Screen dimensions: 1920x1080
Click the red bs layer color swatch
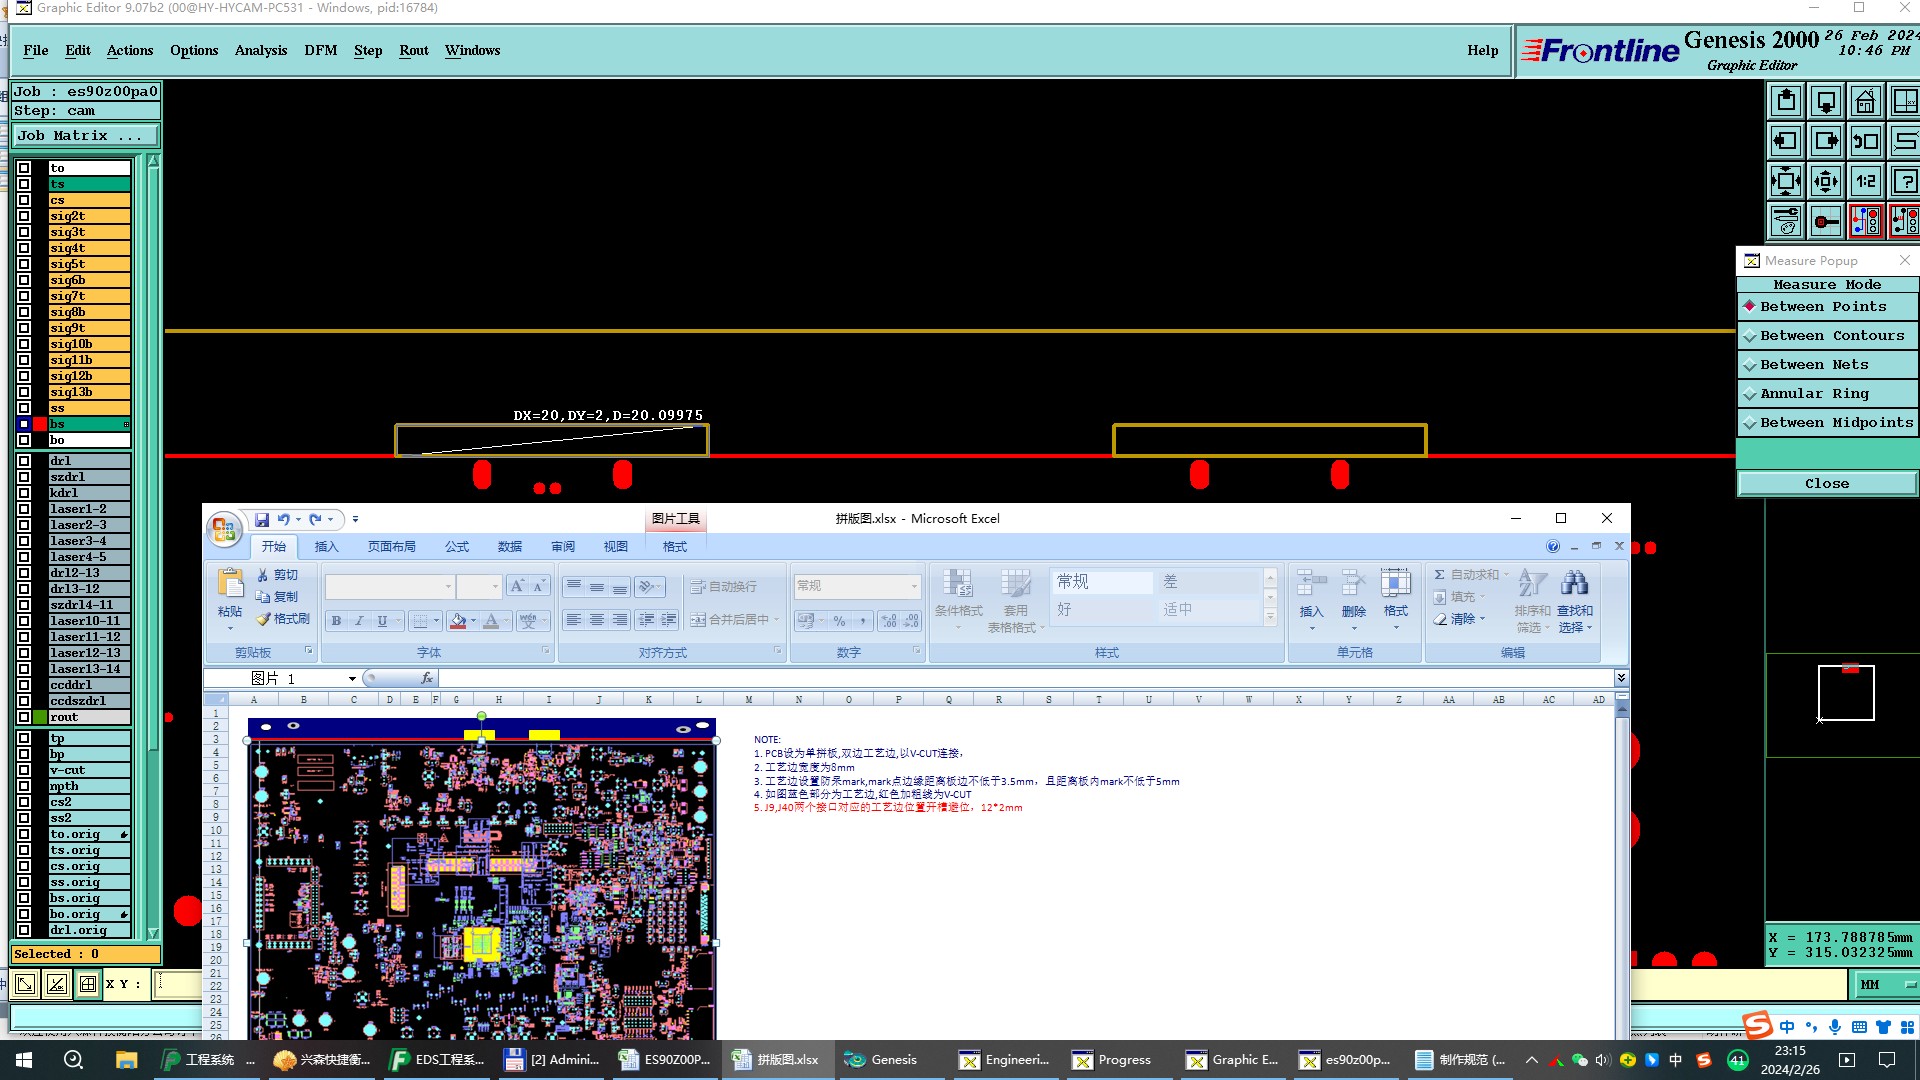pyautogui.click(x=40, y=424)
